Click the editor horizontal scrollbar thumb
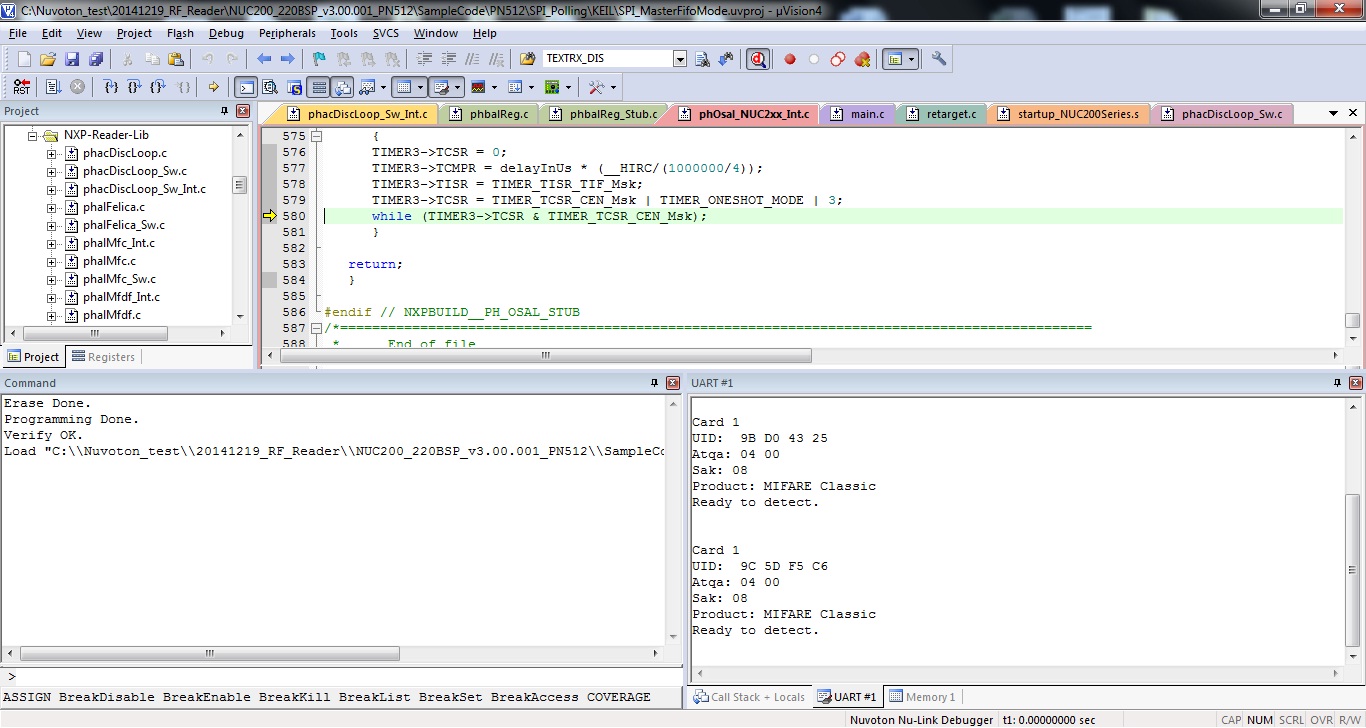This screenshot has height=728, width=1366. point(545,355)
